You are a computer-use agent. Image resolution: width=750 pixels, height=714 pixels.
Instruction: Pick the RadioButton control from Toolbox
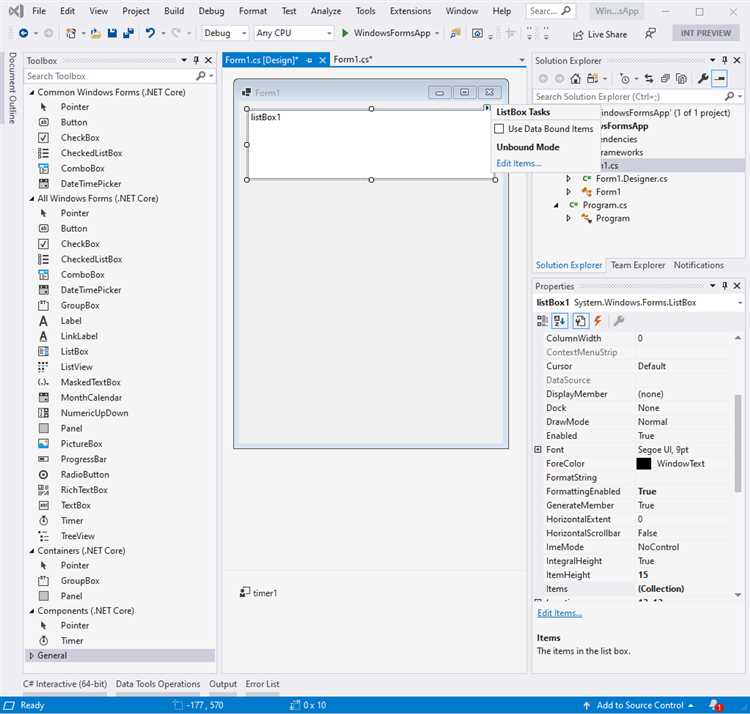tap(85, 475)
